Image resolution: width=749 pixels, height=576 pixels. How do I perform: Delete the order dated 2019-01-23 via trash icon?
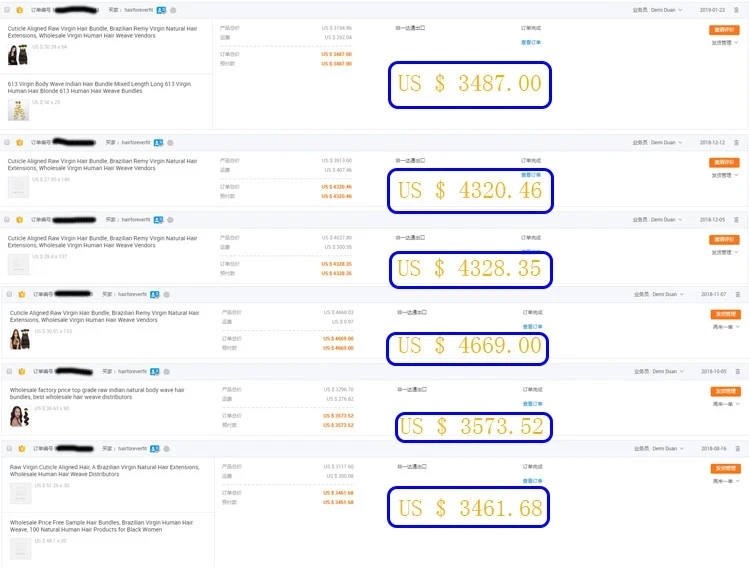[x=736, y=10]
